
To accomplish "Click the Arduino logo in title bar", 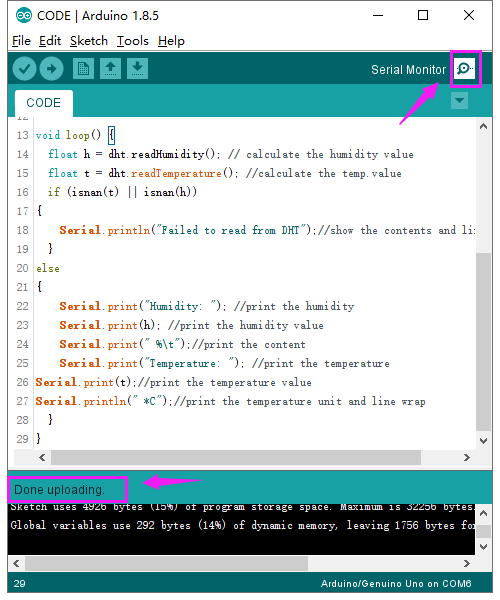I will click(24, 16).
